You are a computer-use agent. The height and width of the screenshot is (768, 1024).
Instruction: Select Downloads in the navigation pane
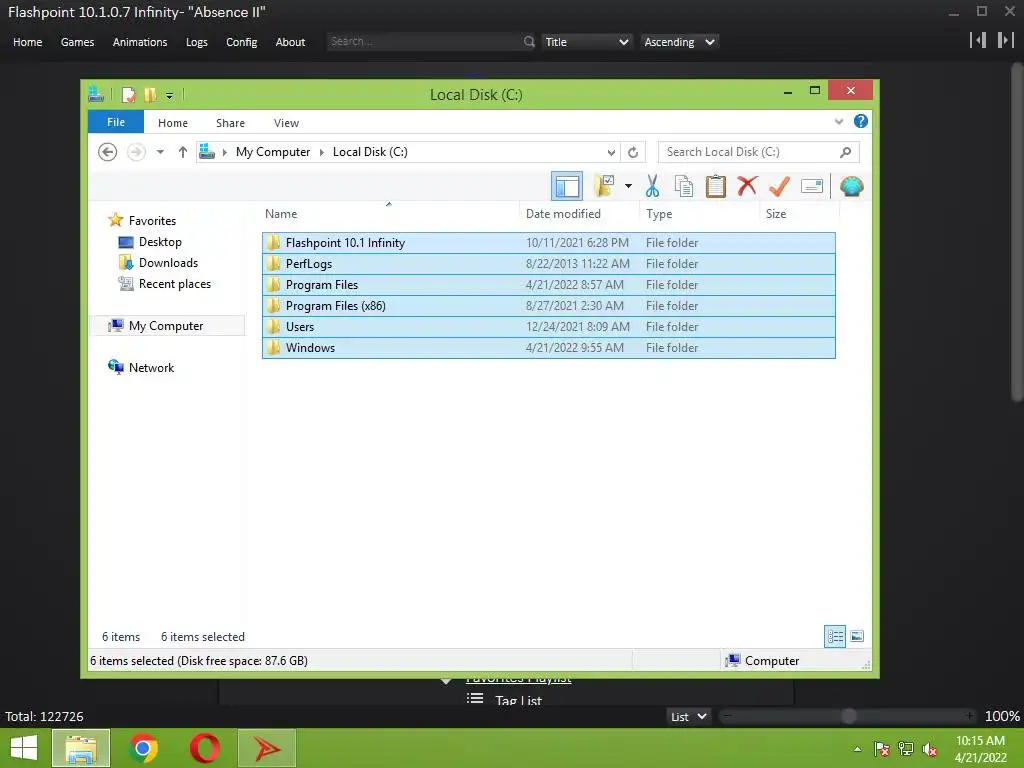[x=168, y=263]
